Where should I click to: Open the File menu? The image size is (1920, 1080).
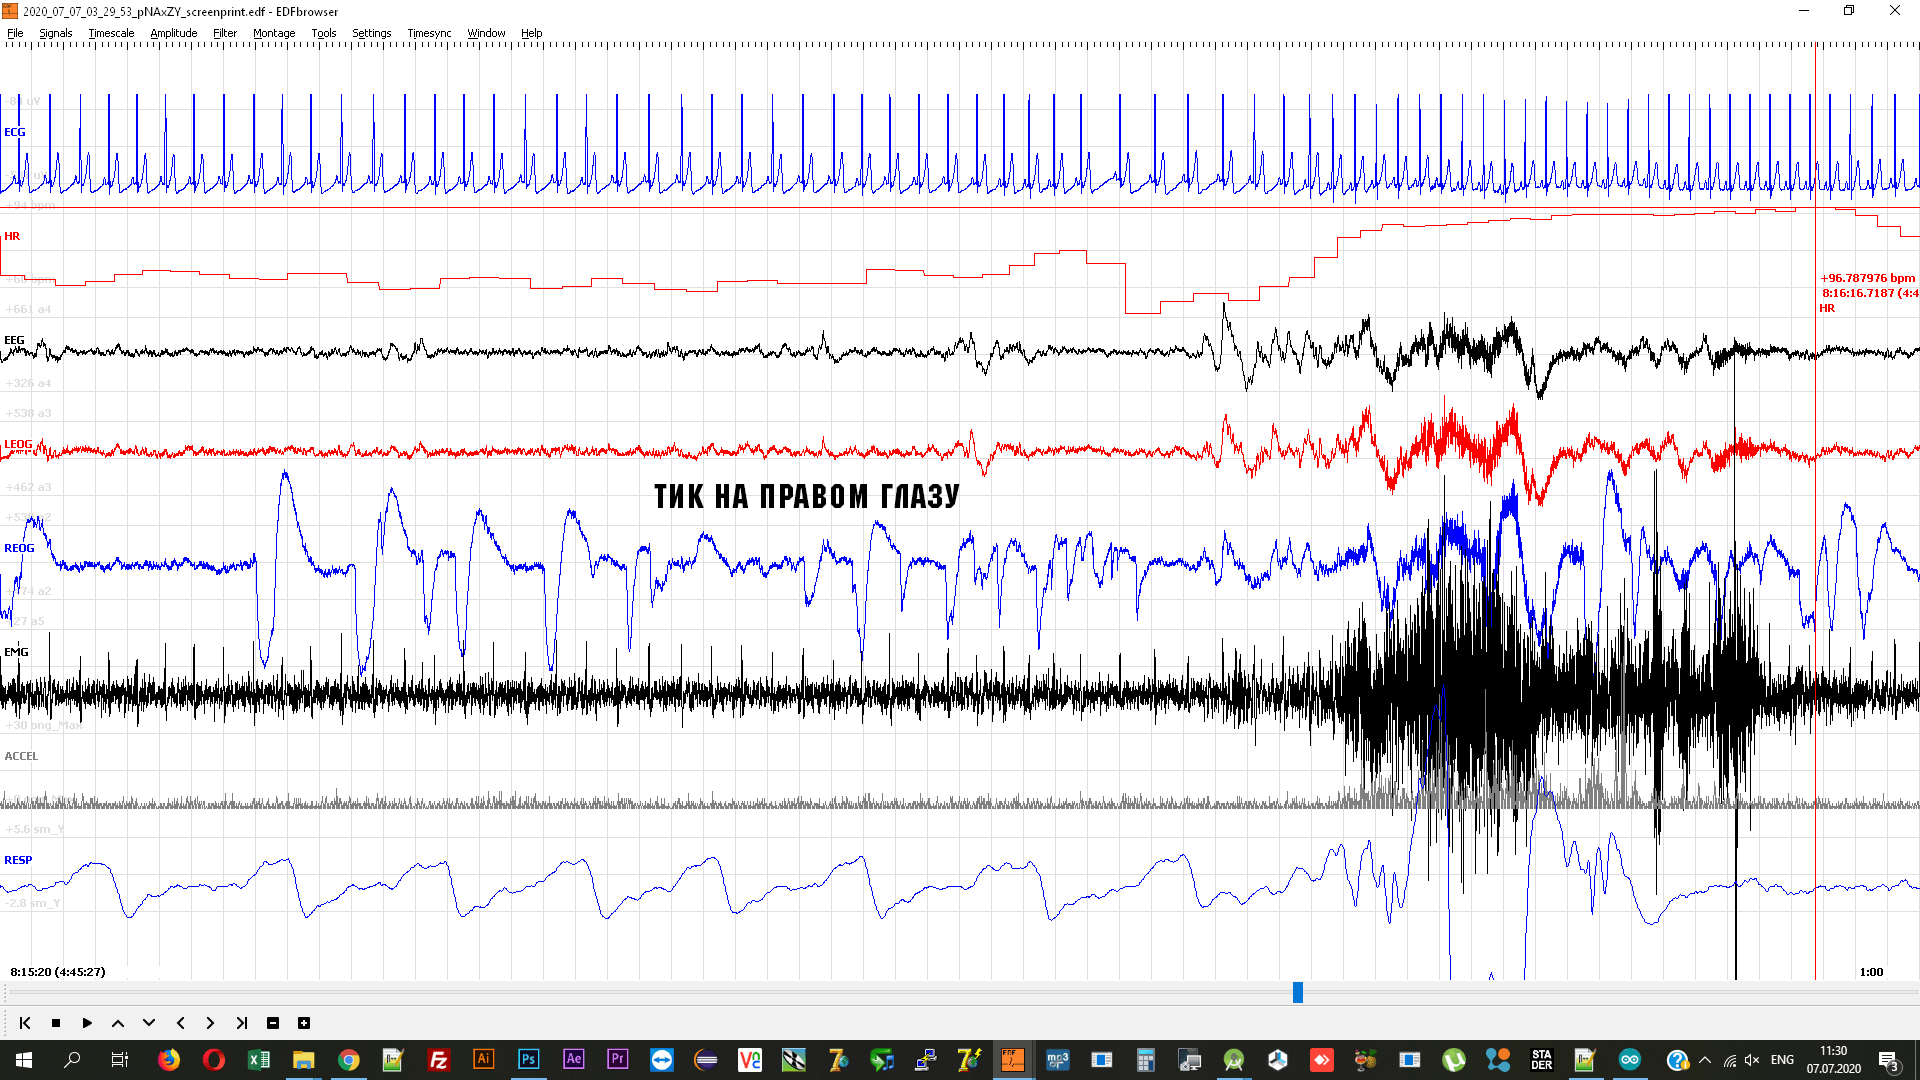(15, 33)
